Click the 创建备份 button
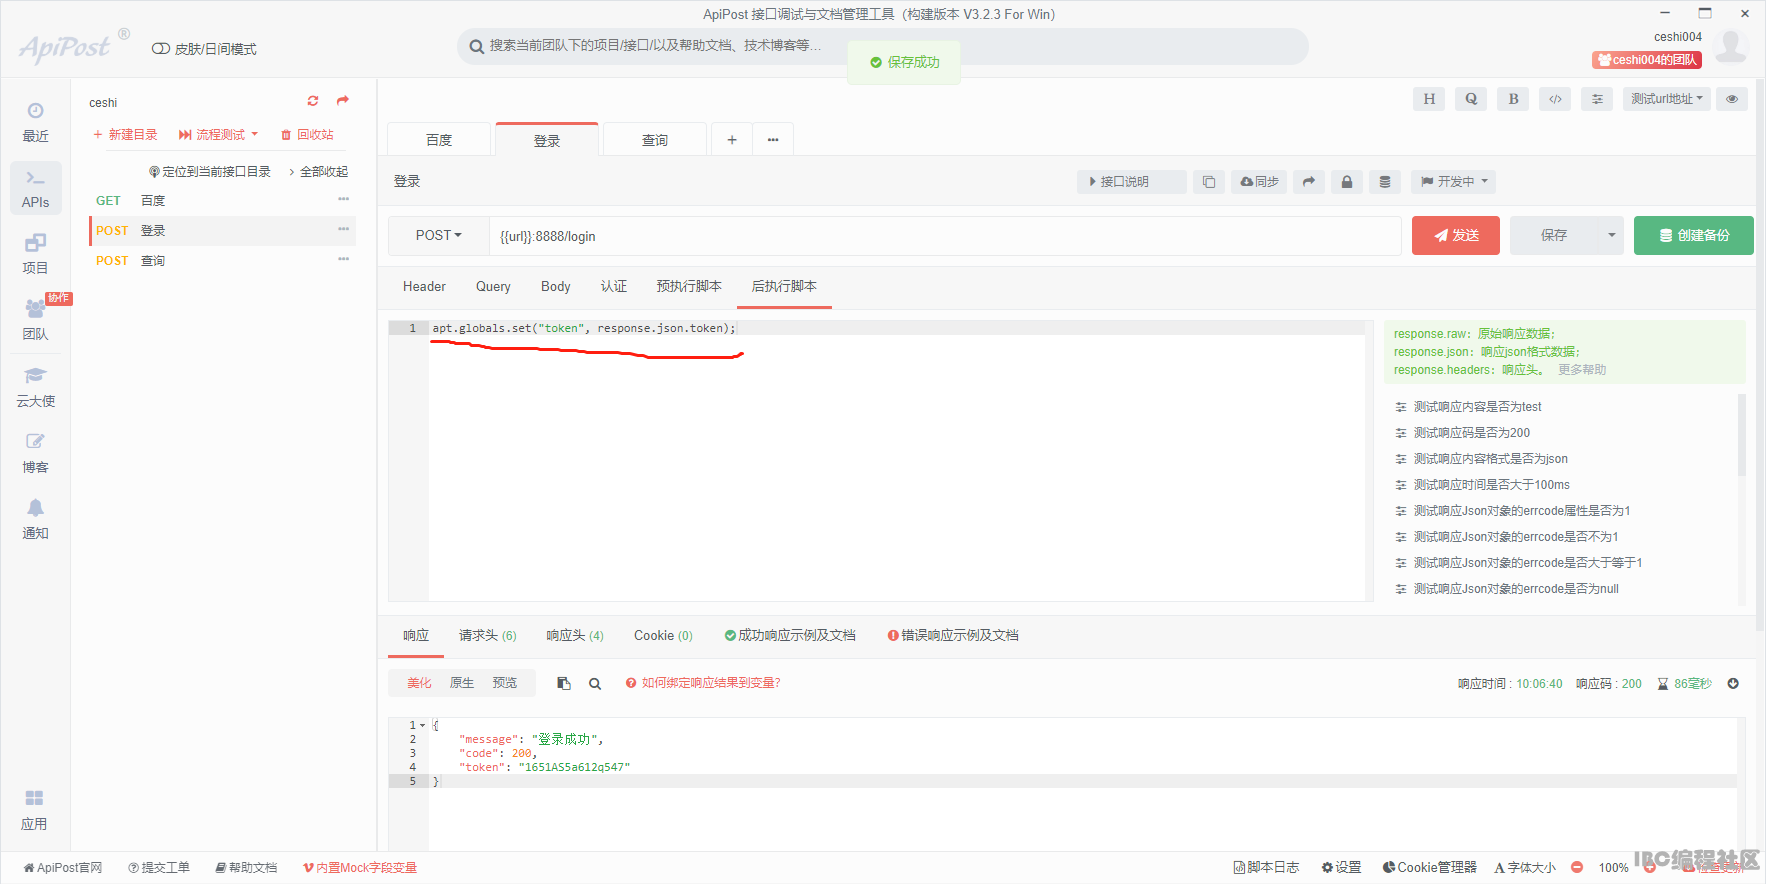1766x884 pixels. coord(1694,236)
